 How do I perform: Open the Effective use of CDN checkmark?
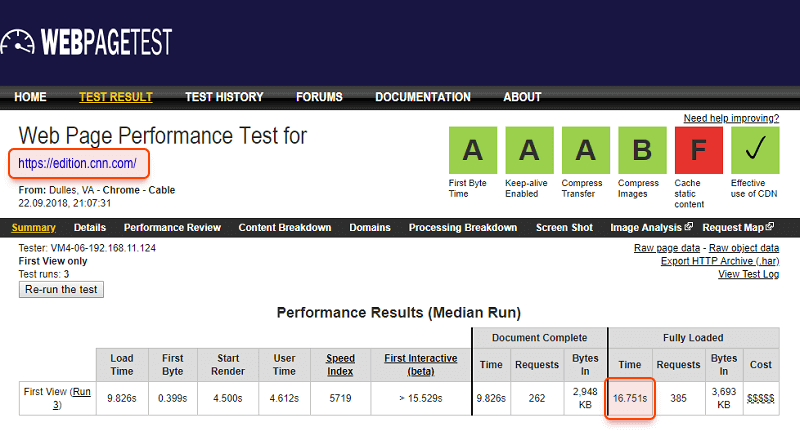755,150
